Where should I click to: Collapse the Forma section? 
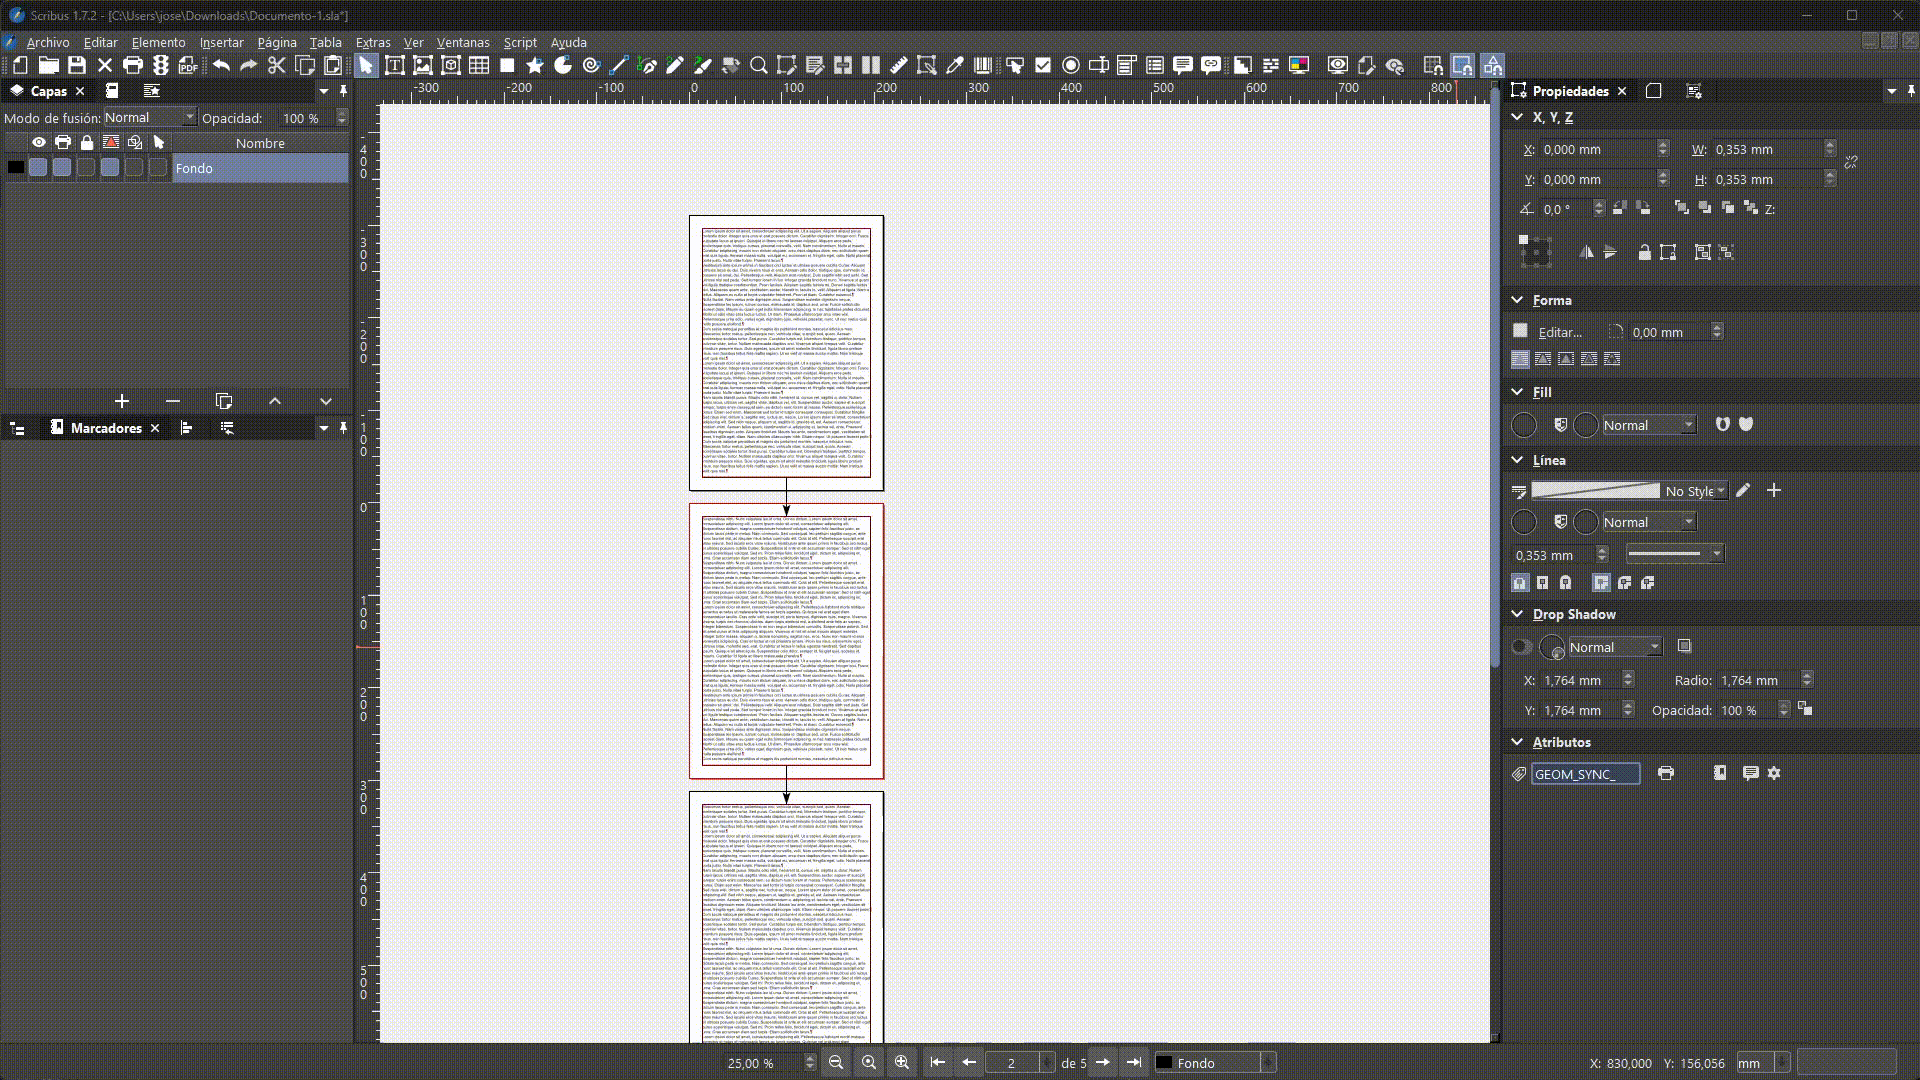[1517, 300]
